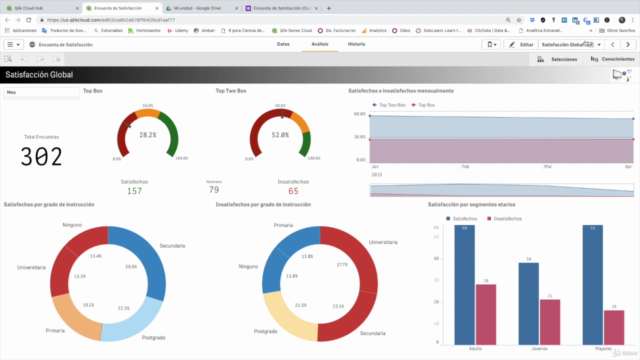
Task: Open the Qlik Sense Cloud bookmark
Action: (292, 31)
